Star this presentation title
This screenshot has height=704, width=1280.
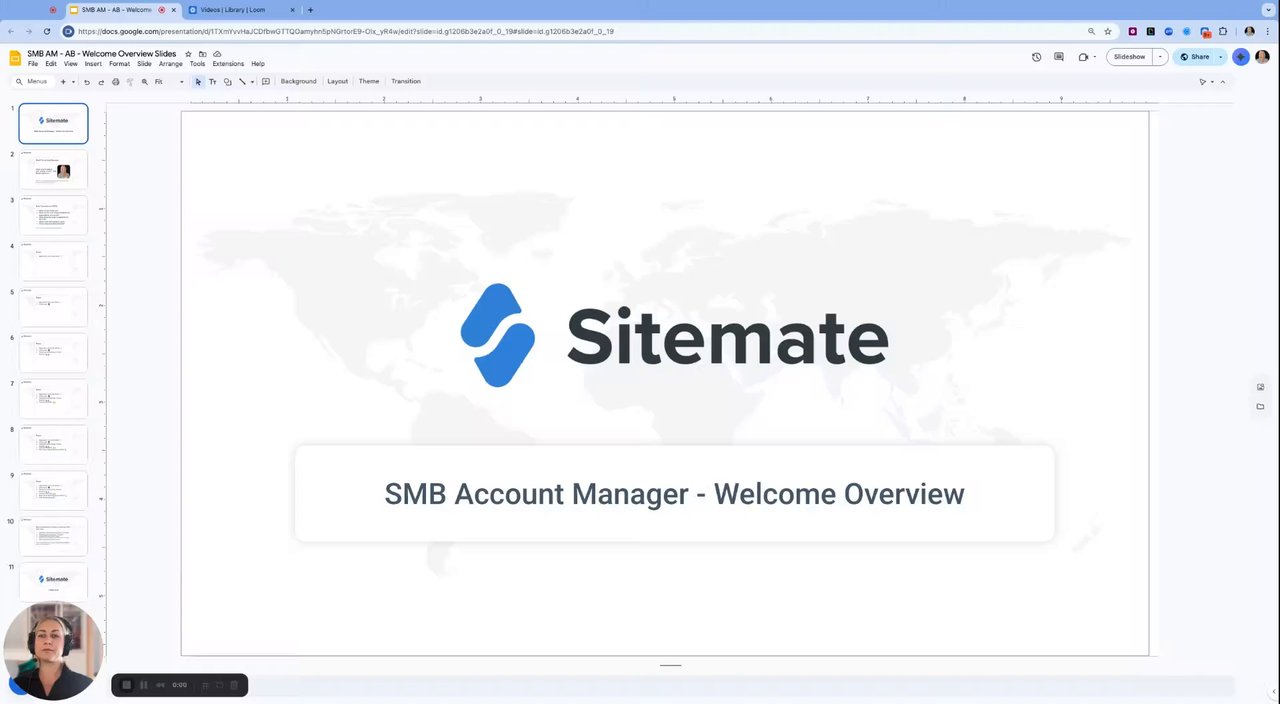click(x=188, y=54)
